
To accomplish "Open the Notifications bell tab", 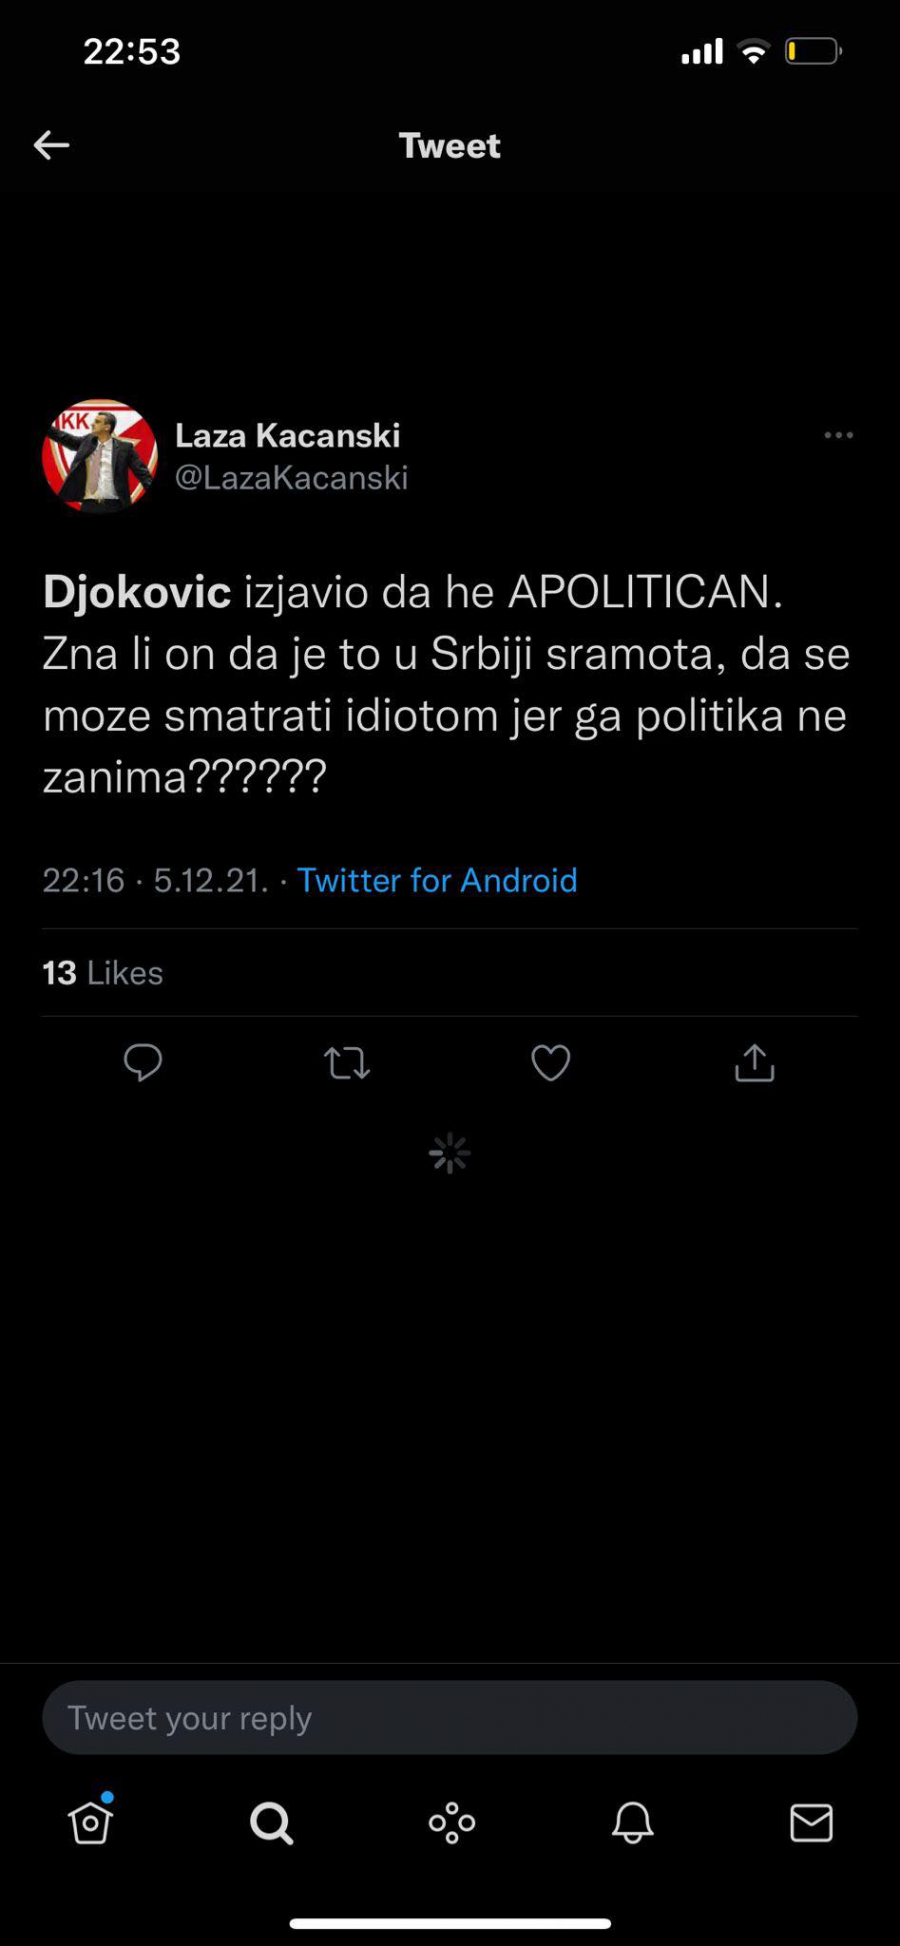I will click(x=632, y=1822).
